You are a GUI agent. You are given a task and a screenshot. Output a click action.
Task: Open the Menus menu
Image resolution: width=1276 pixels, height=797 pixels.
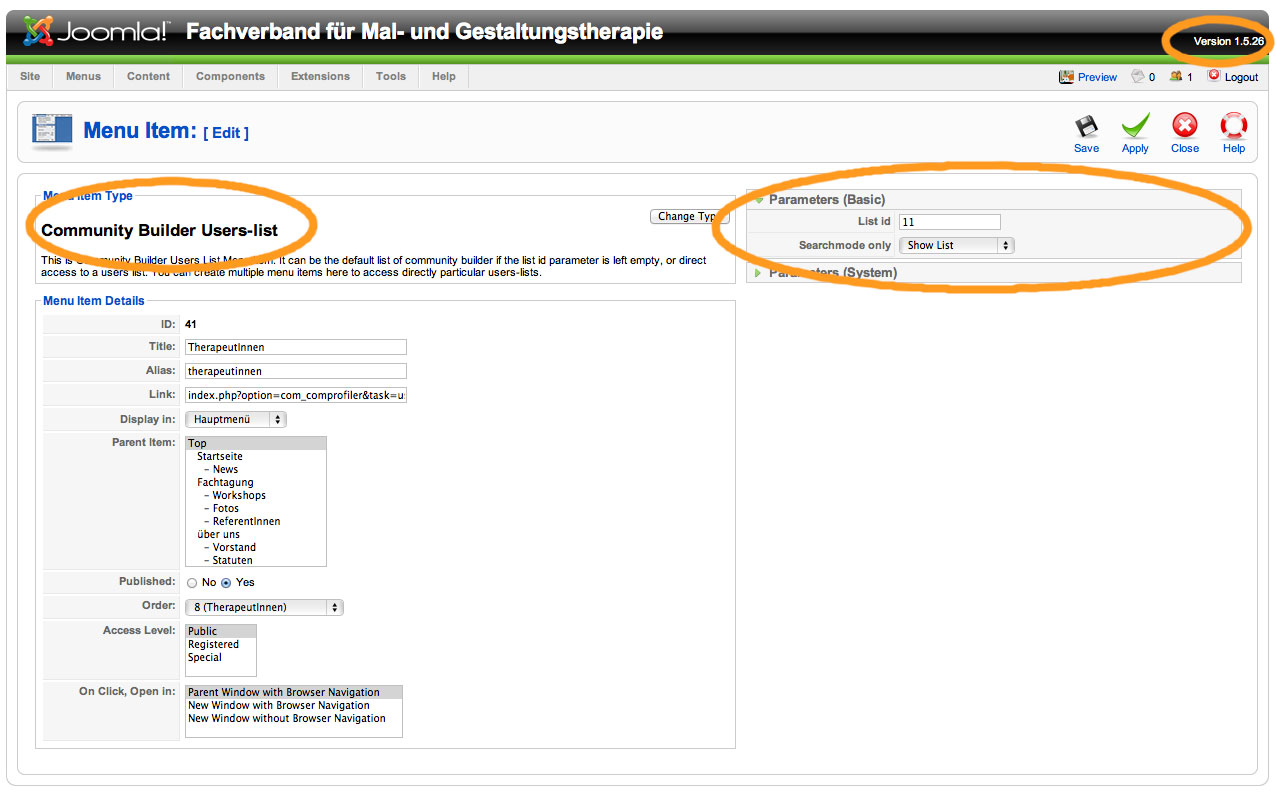(83, 76)
